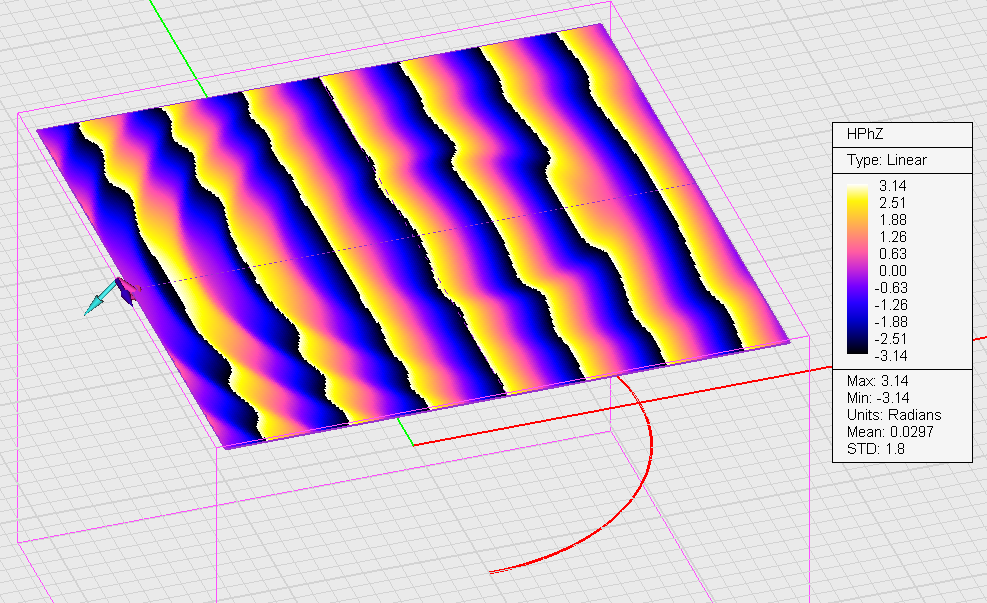This screenshot has height=603, width=987.
Task: Click the striped phase field plot surface
Action: point(412,236)
